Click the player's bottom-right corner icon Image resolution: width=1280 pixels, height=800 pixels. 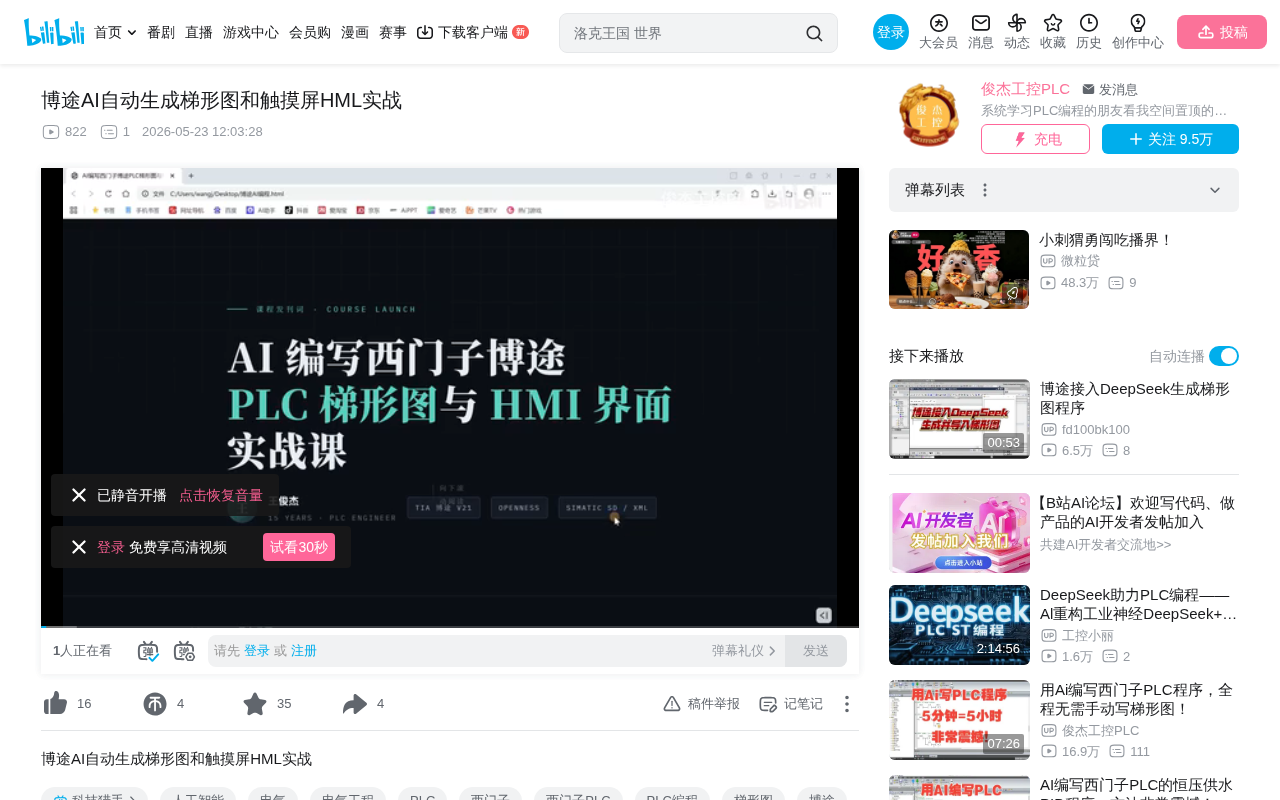coord(824,615)
